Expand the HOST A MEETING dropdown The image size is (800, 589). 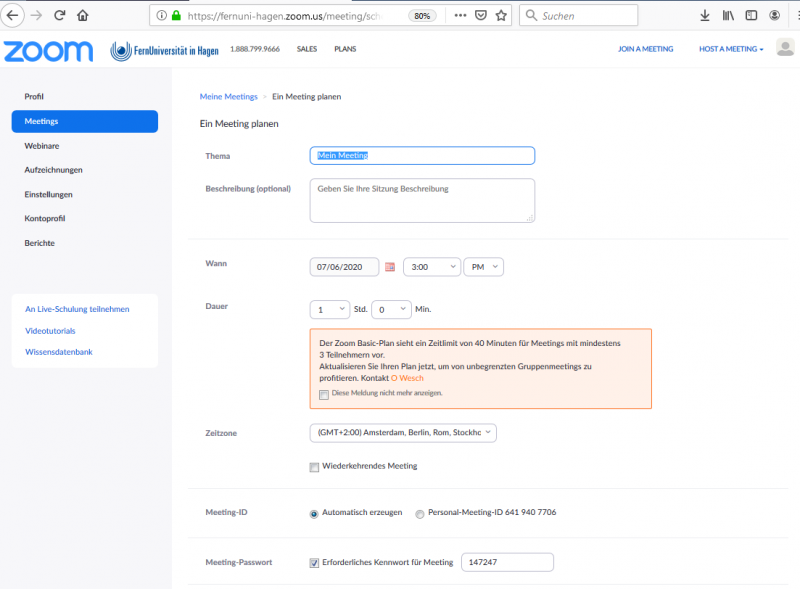click(x=731, y=49)
